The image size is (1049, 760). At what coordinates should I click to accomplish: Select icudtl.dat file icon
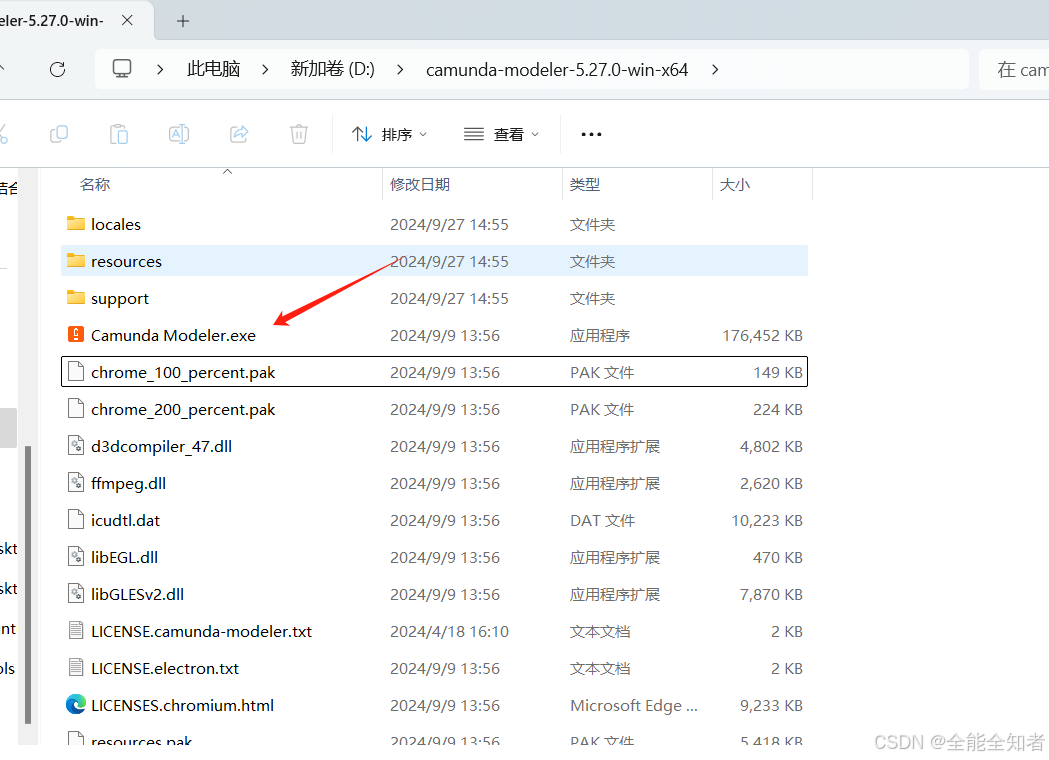tap(76, 519)
